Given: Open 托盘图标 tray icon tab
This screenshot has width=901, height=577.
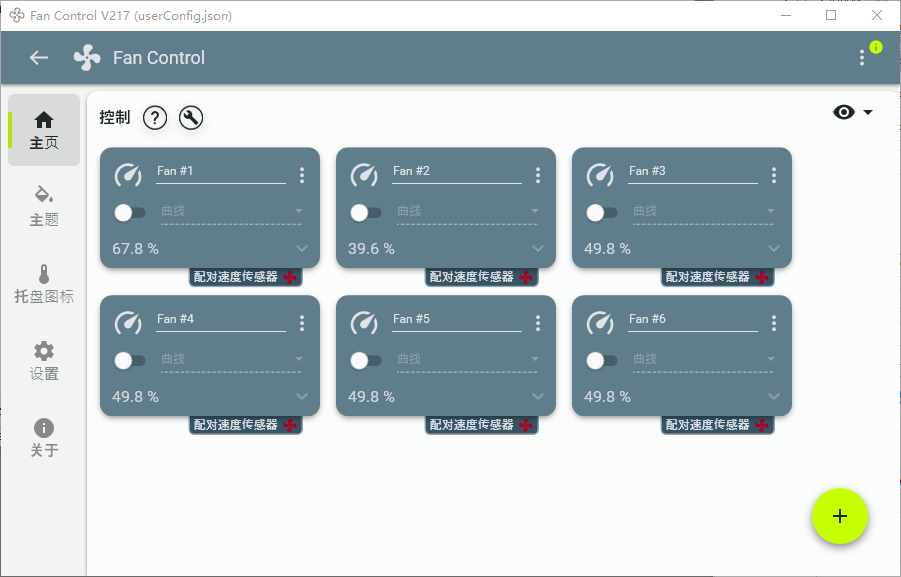Looking at the screenshot, I should [x=44, y=284].
